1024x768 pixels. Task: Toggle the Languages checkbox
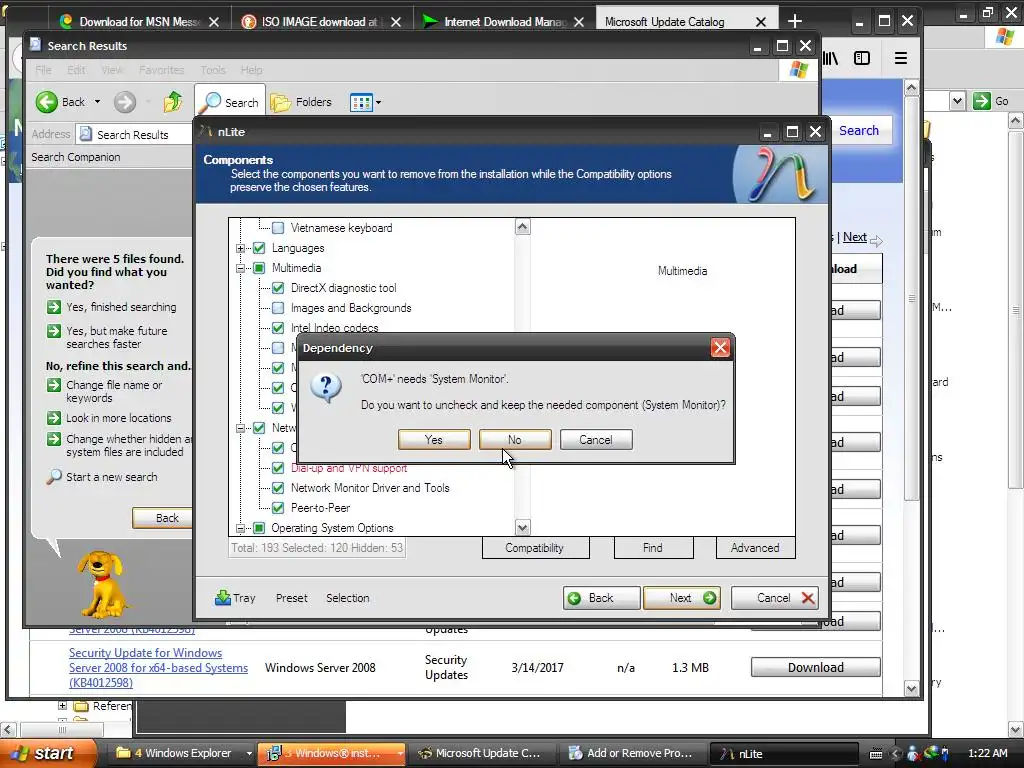[x=259, y=248]
